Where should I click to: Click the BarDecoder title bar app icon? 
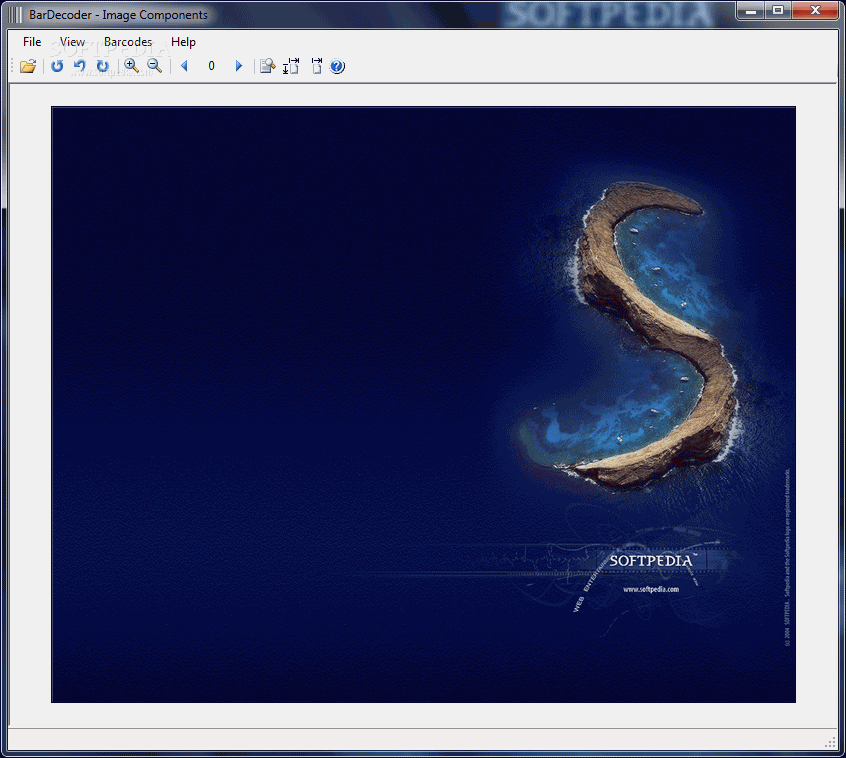click(16, 15)
